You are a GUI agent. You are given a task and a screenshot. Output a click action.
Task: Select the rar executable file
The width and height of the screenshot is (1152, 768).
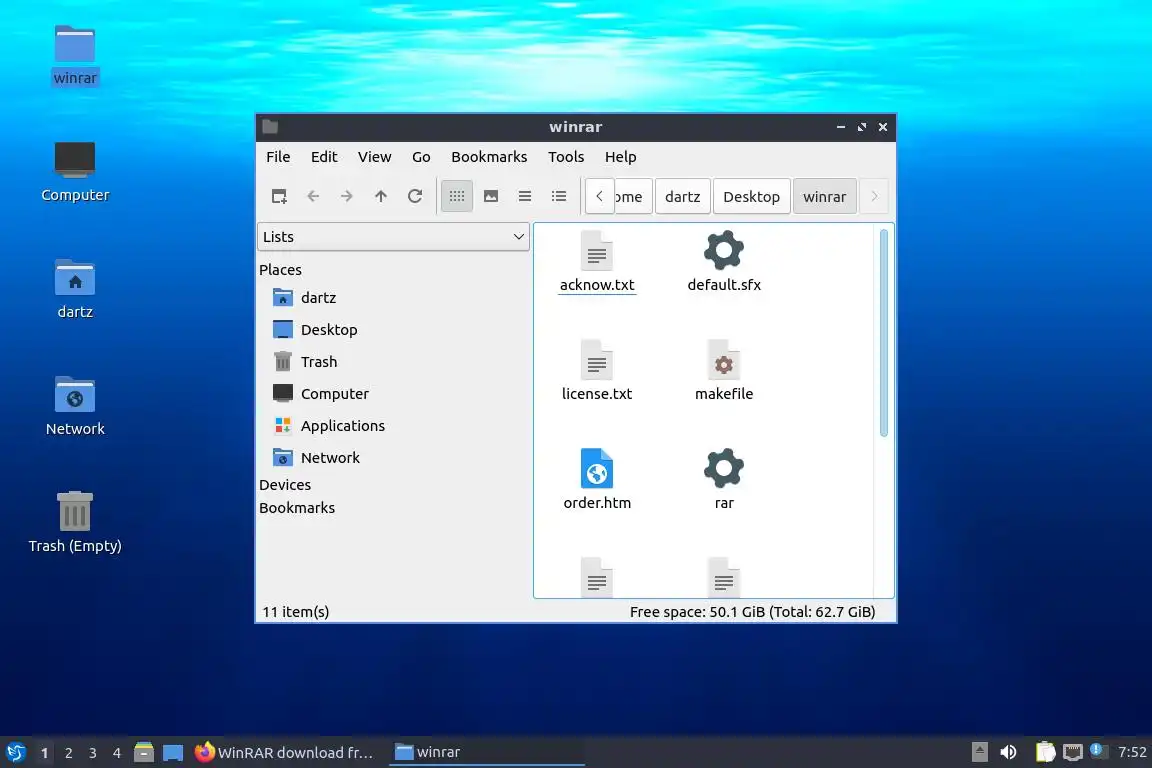click(724, 479)
